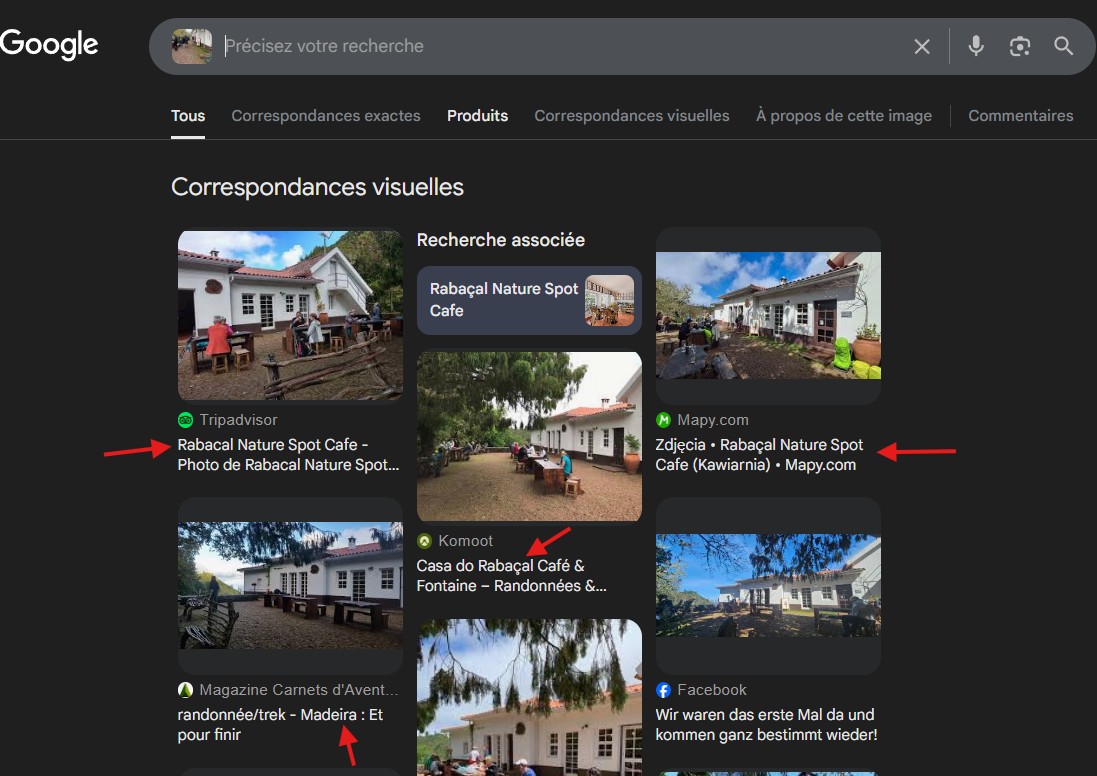Open the Magazine Carnets d'Aventures photo
Screen dimensions: 1097x776
click(290, 572)
